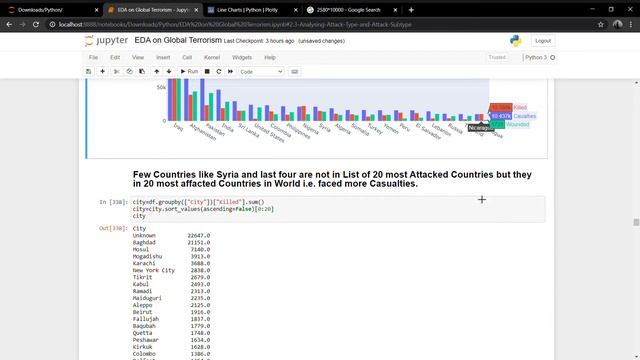
Task: Move selected cell up arrow
Action: [x=156, y=71]
